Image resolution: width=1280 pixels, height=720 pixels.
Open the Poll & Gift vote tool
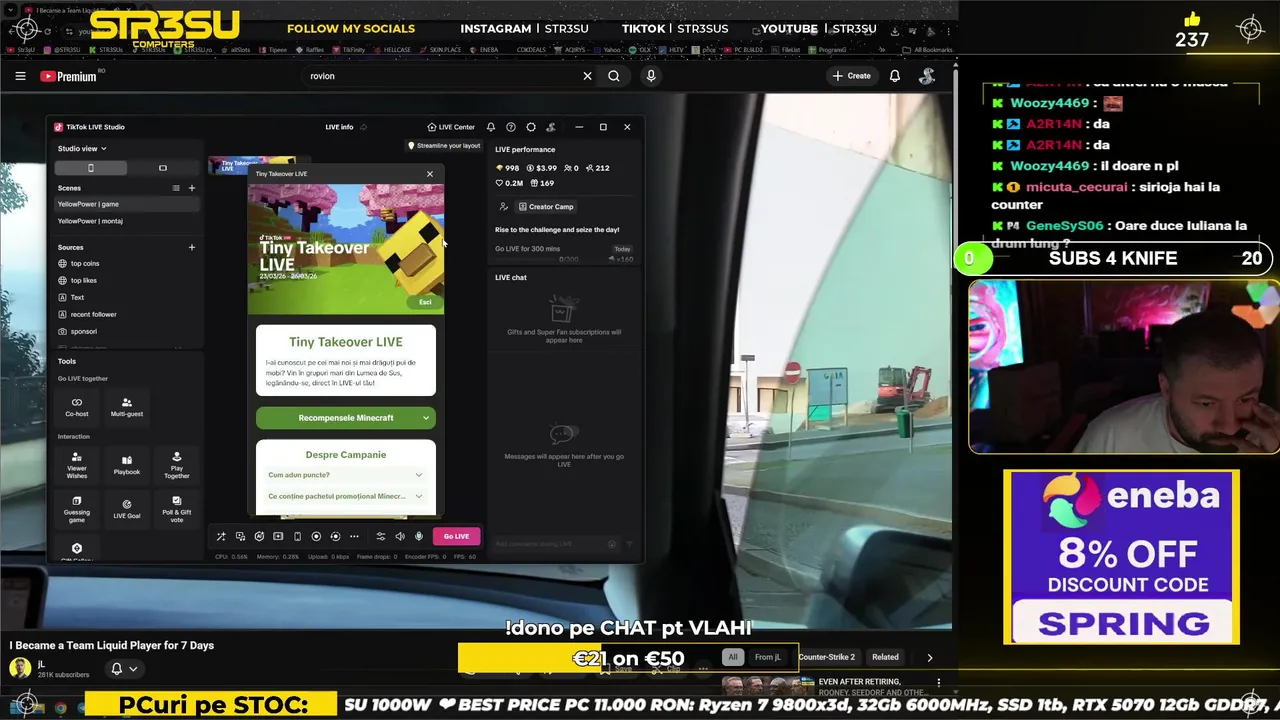point(176,509)
